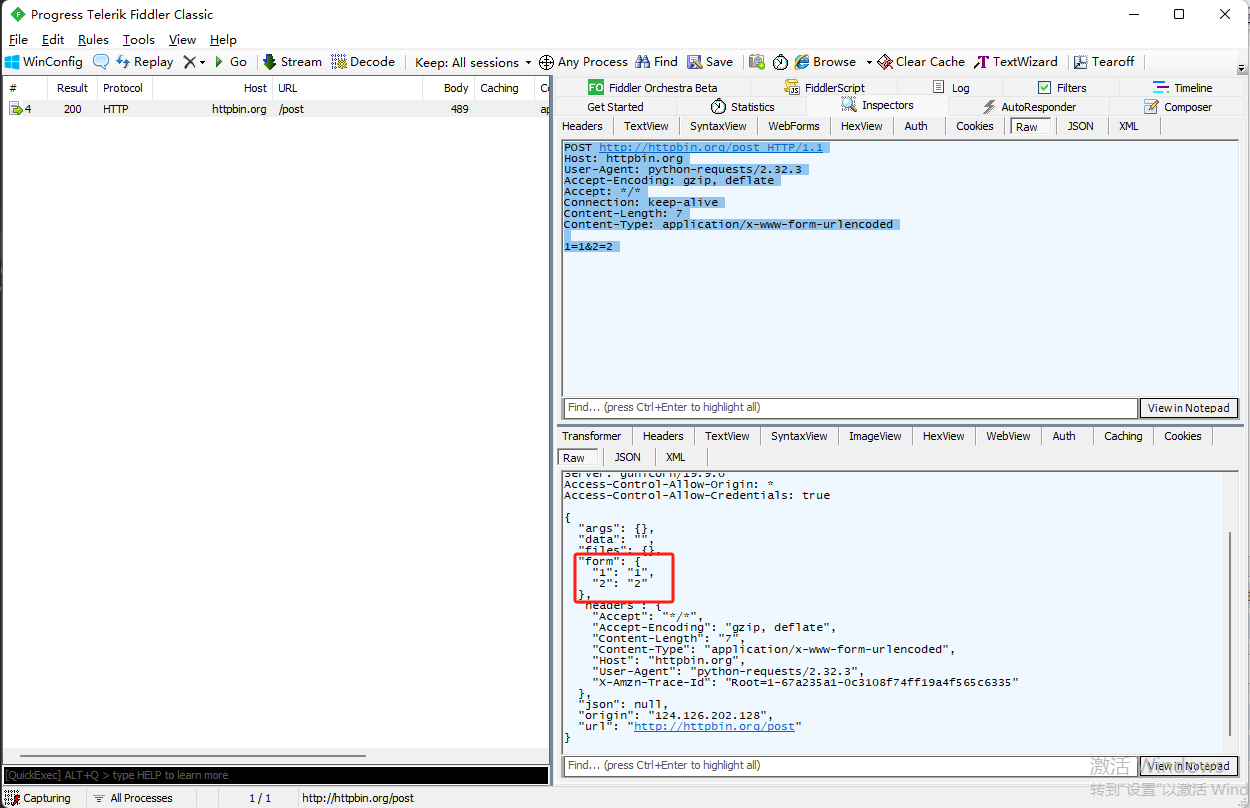Screen dimensions: 1250x808
Task: Select request WebForms inspector tab
Action: coord(793,126)
